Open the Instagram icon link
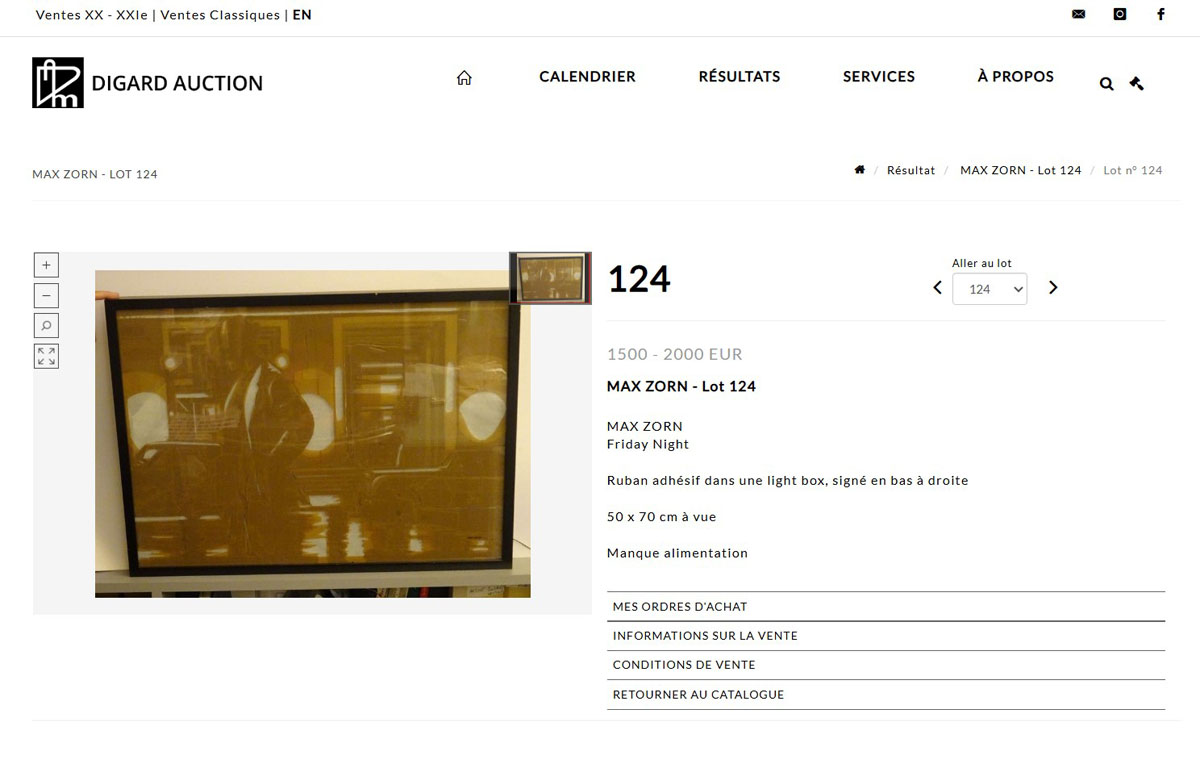 pos(1120,15)
